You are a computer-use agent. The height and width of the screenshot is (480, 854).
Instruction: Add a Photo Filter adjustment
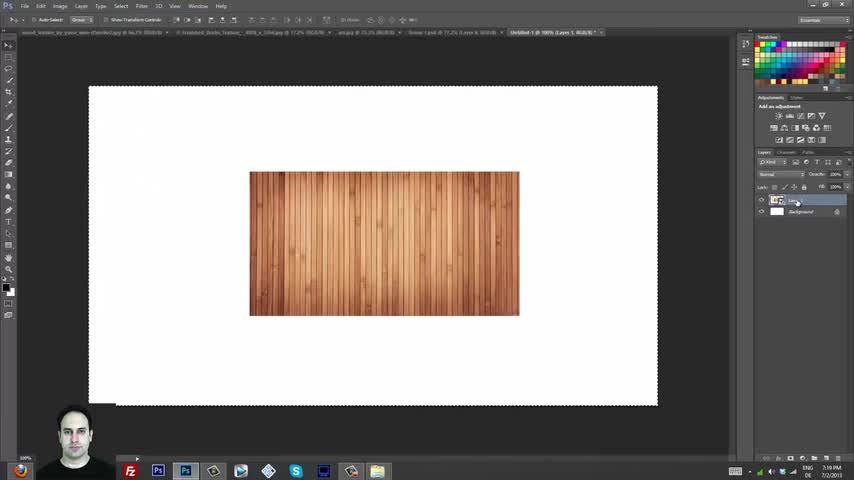pos(806,128)
